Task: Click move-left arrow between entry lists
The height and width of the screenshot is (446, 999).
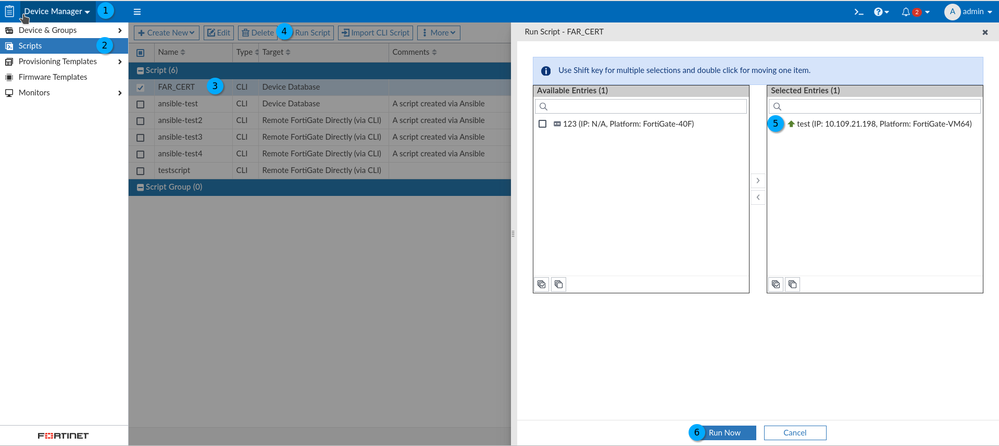Action: (x=758, y=198)
